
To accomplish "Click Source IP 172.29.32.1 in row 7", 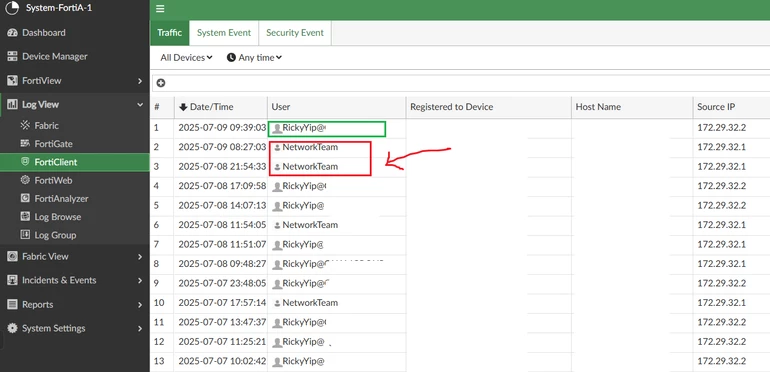I will [x=721, y=244].
